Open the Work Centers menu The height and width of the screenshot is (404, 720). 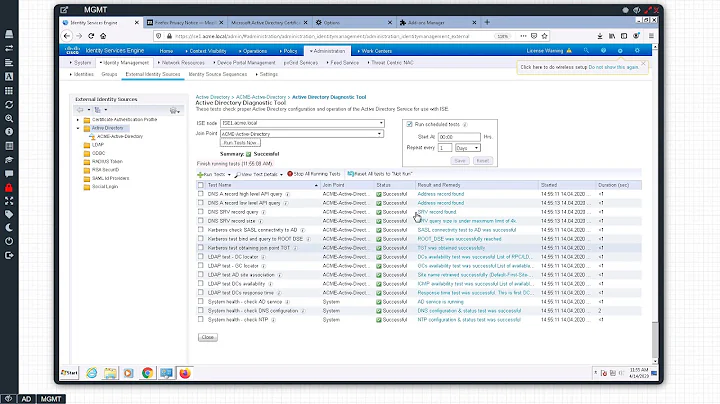pyautogui.click(x=375, y=51)
